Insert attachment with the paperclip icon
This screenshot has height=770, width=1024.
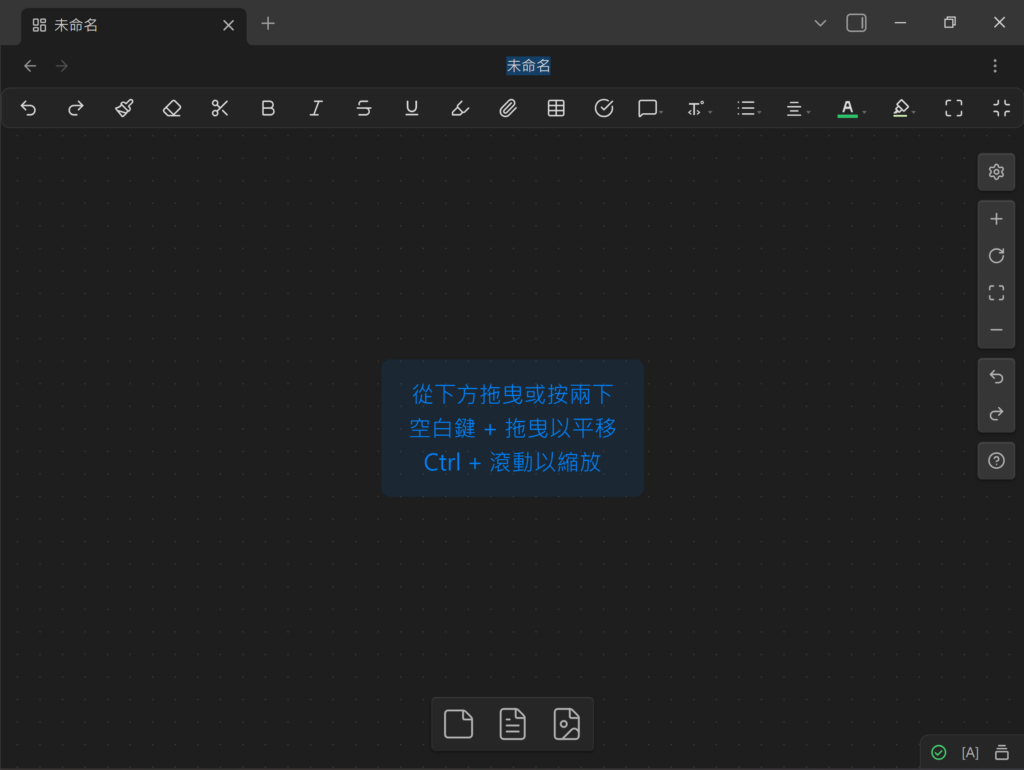click(508, 108)
